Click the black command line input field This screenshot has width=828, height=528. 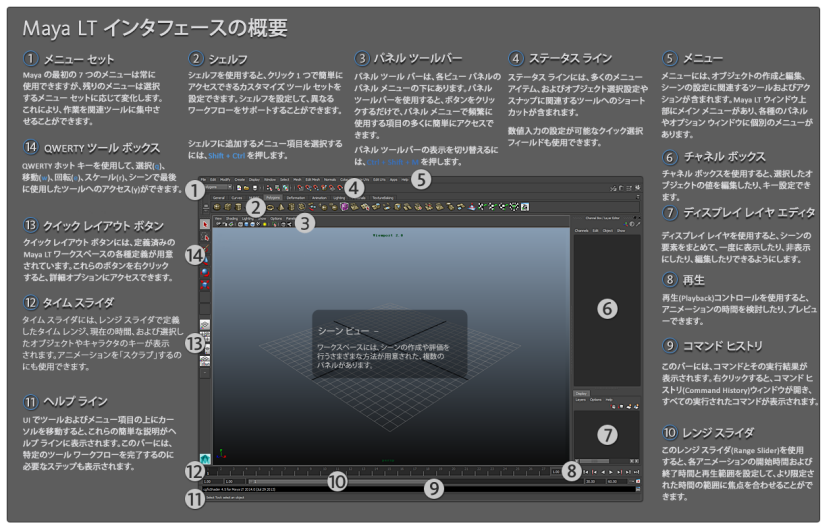pyautogui.click(x=419, y=489)
